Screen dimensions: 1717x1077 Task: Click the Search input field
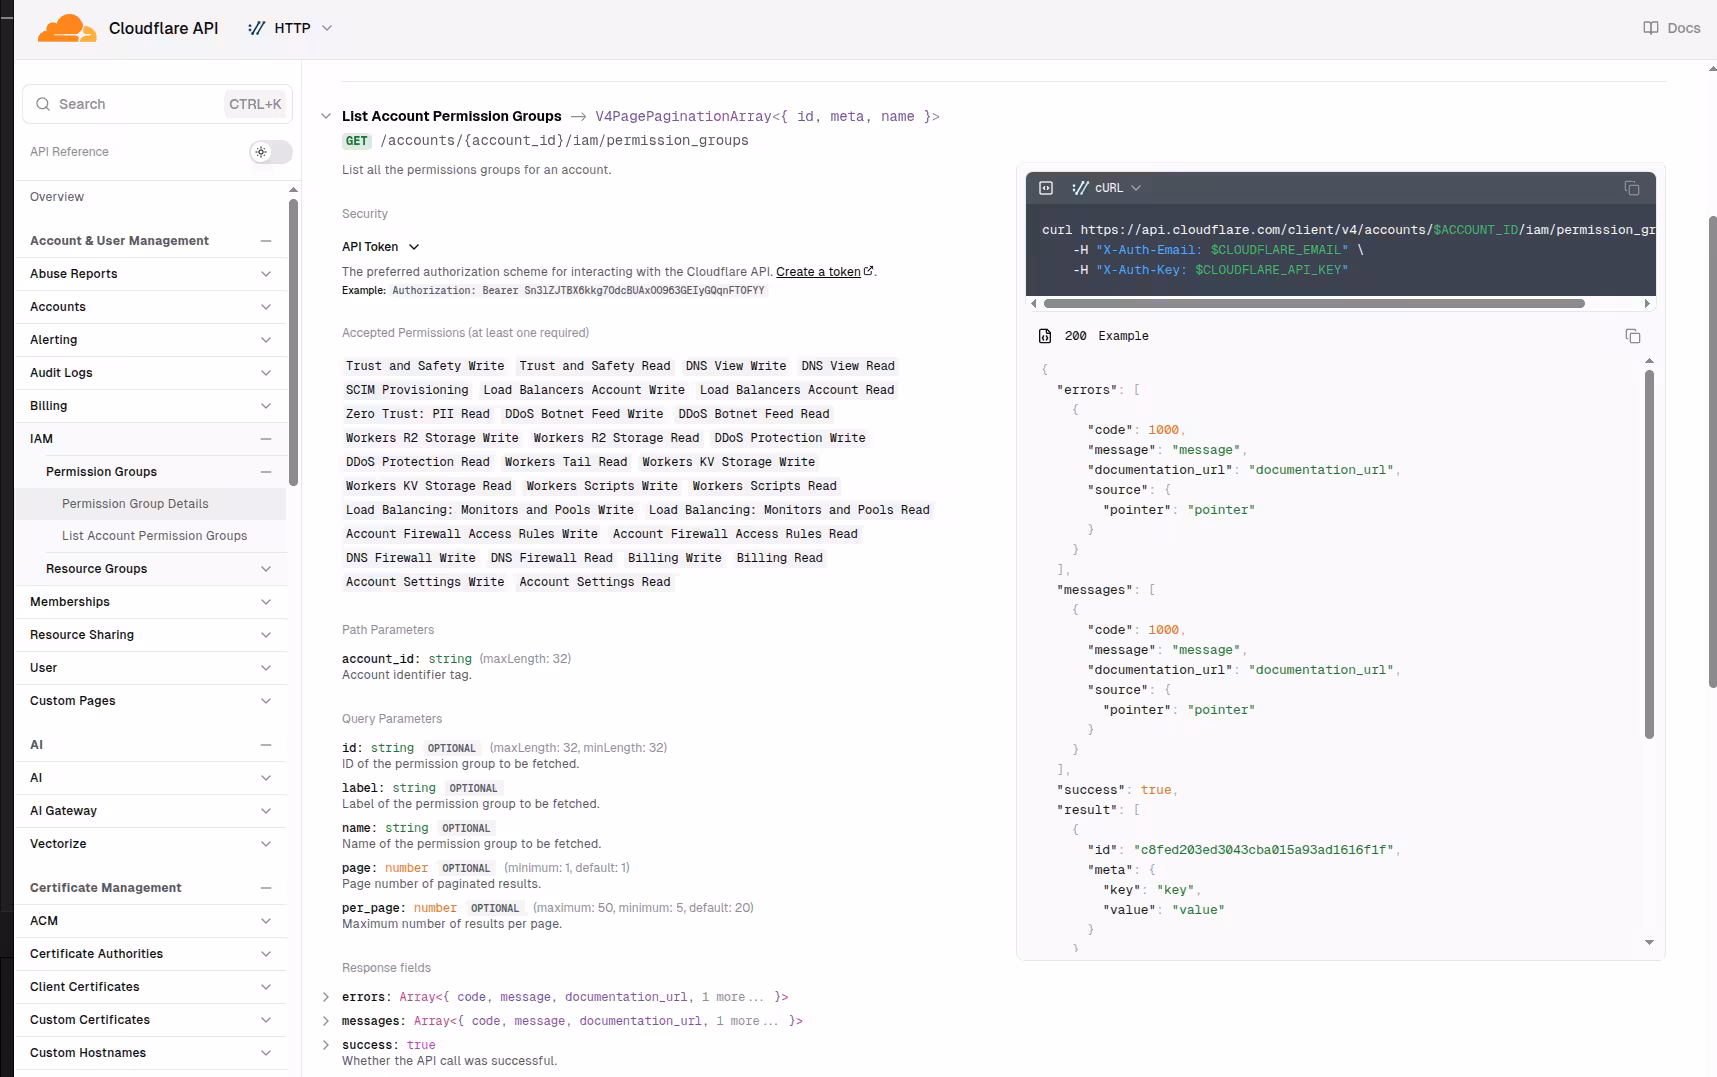pyautogui.click(x=140, y=104)
